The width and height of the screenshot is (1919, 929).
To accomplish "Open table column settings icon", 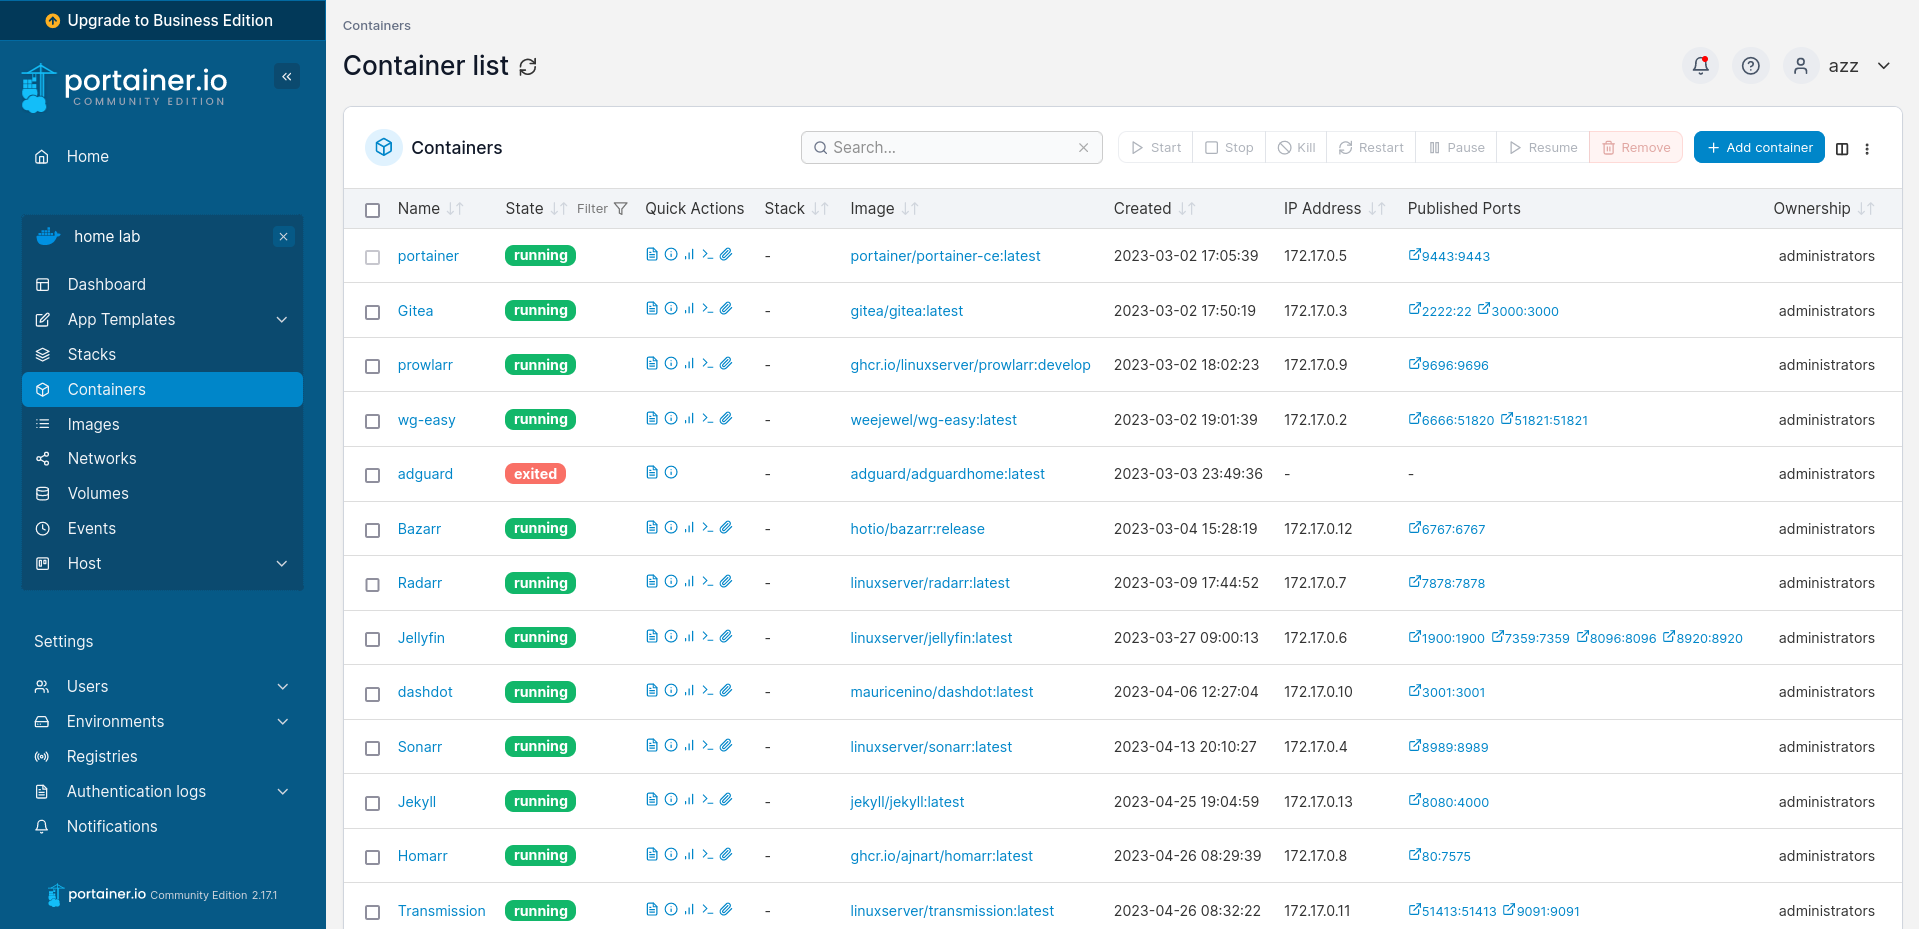I will pos(1842,148).
